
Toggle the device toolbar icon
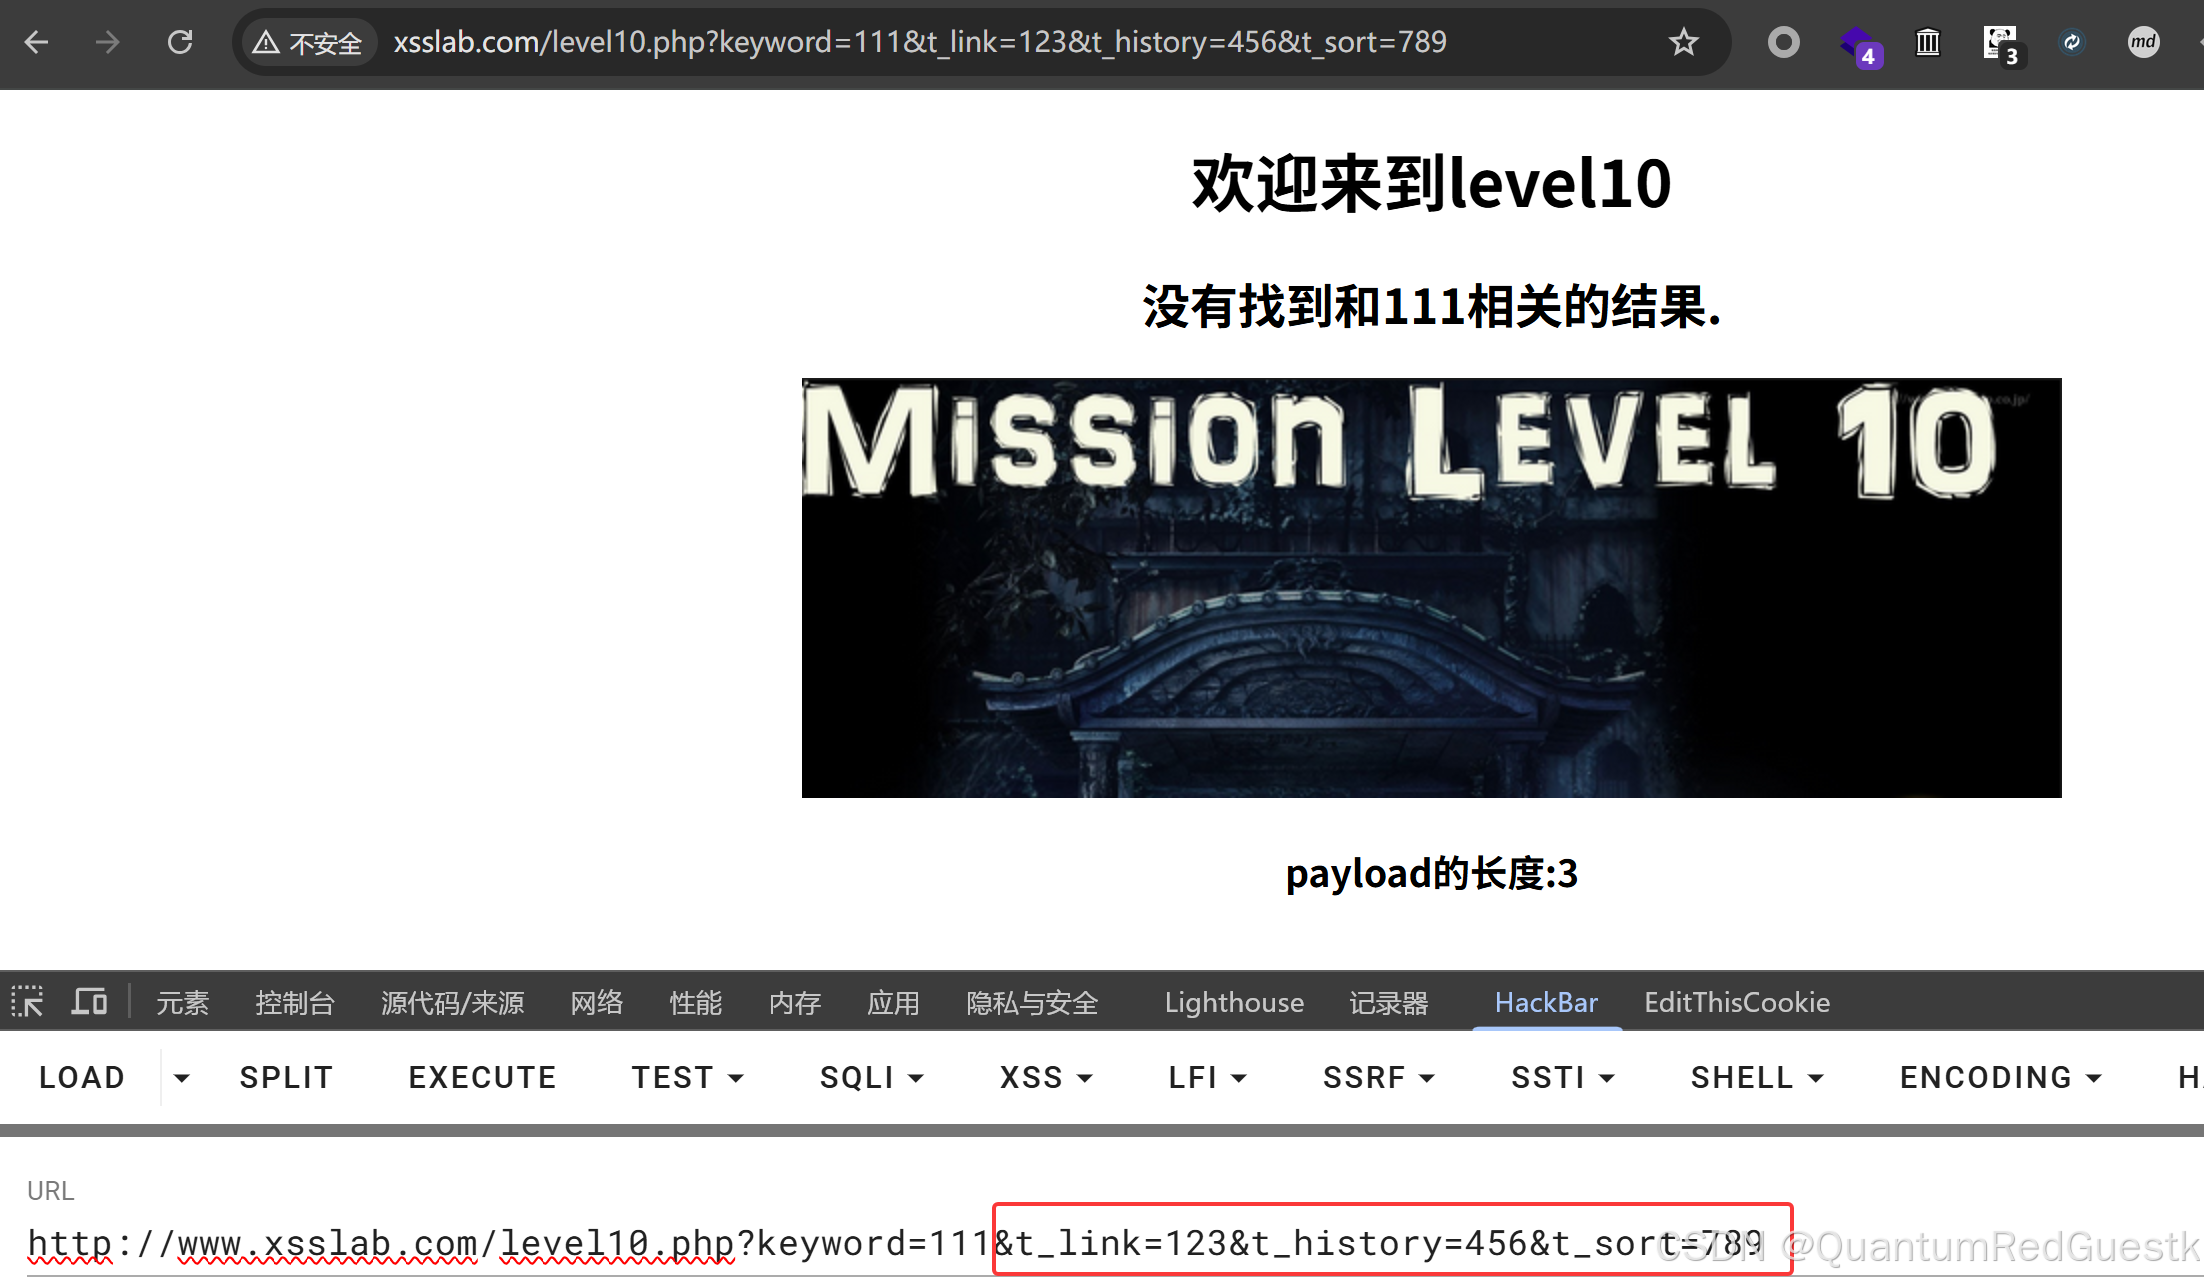point(89,1001)
